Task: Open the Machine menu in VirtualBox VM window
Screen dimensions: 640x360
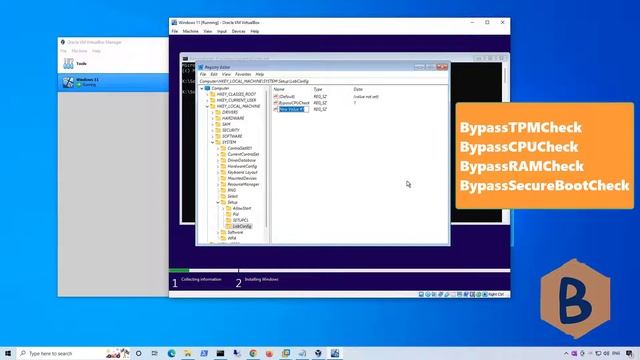Action: (190, 31)
